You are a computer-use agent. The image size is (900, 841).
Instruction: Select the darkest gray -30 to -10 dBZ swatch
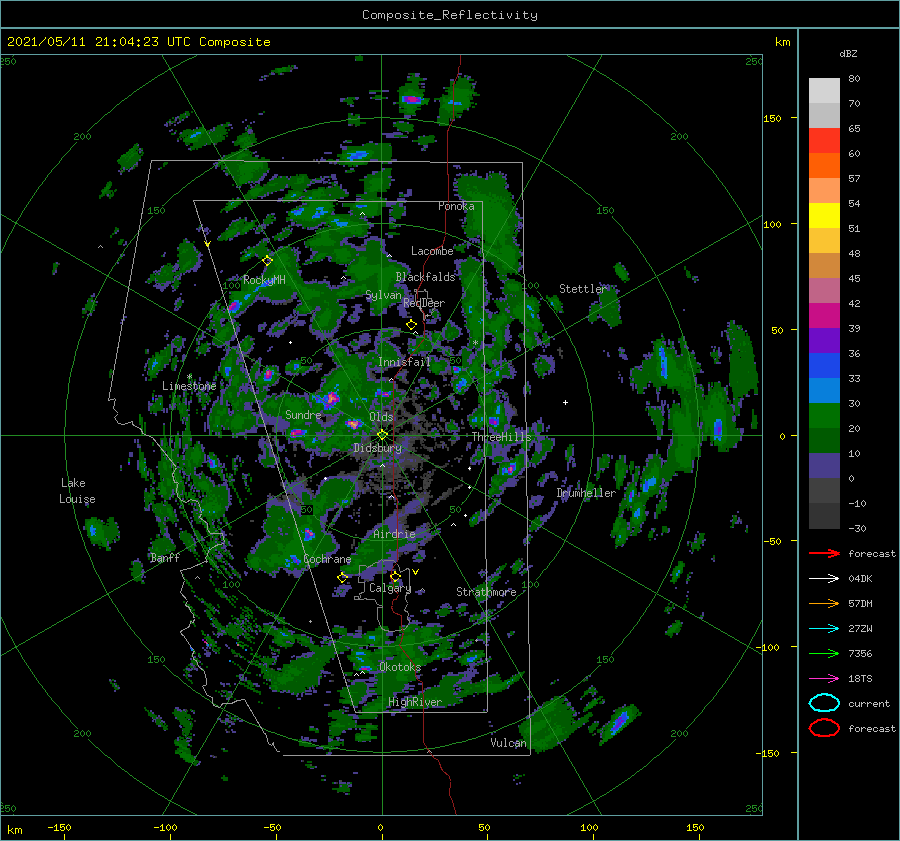[824, 516]
